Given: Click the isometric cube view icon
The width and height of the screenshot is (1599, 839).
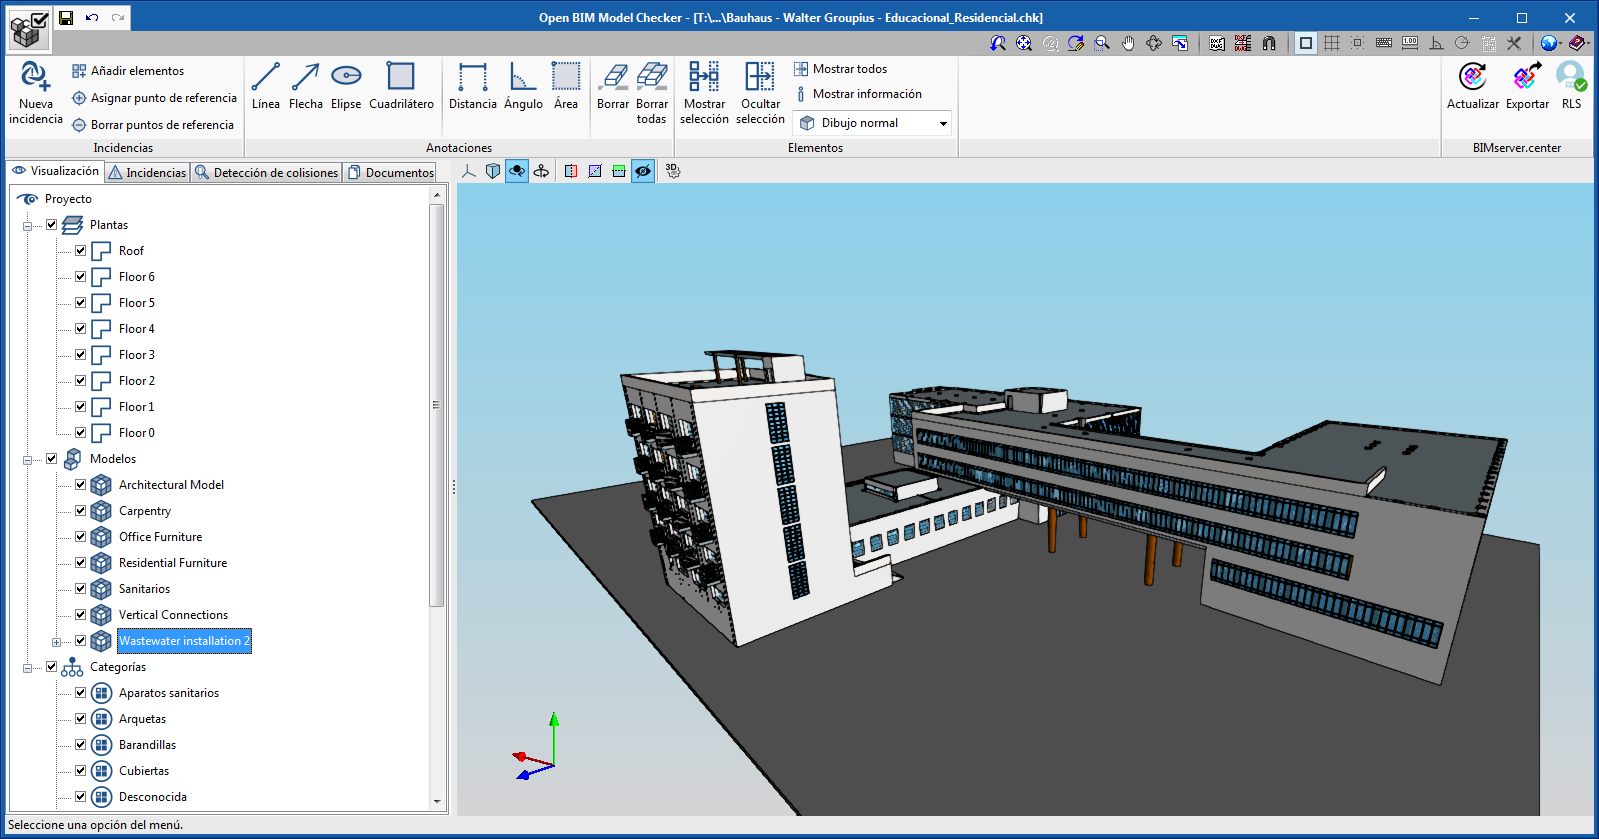Looking at the screenshot, I should click(x=493, y=171).
